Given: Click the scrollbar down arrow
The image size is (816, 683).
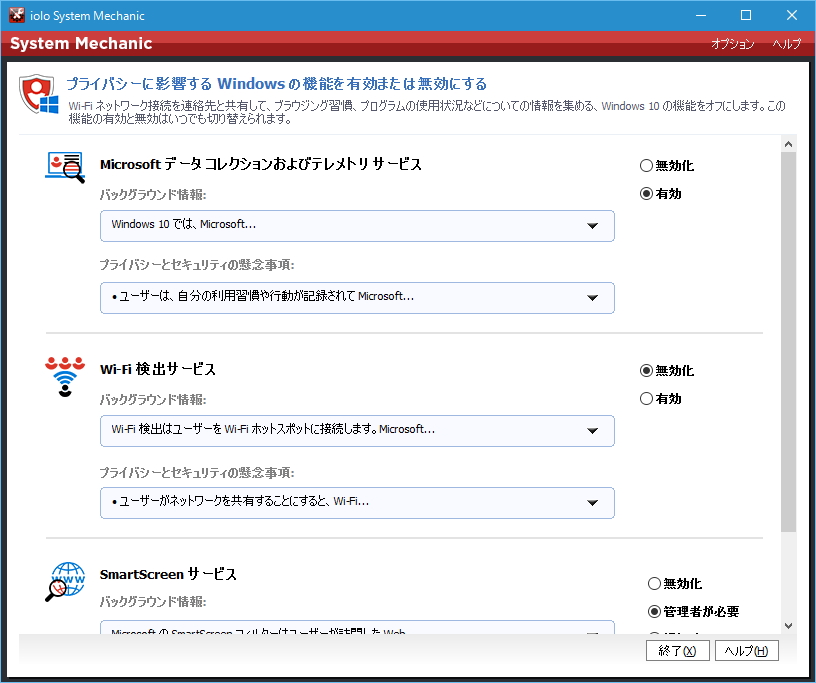Looking at the screenshot, I should (x=788, y=626).
